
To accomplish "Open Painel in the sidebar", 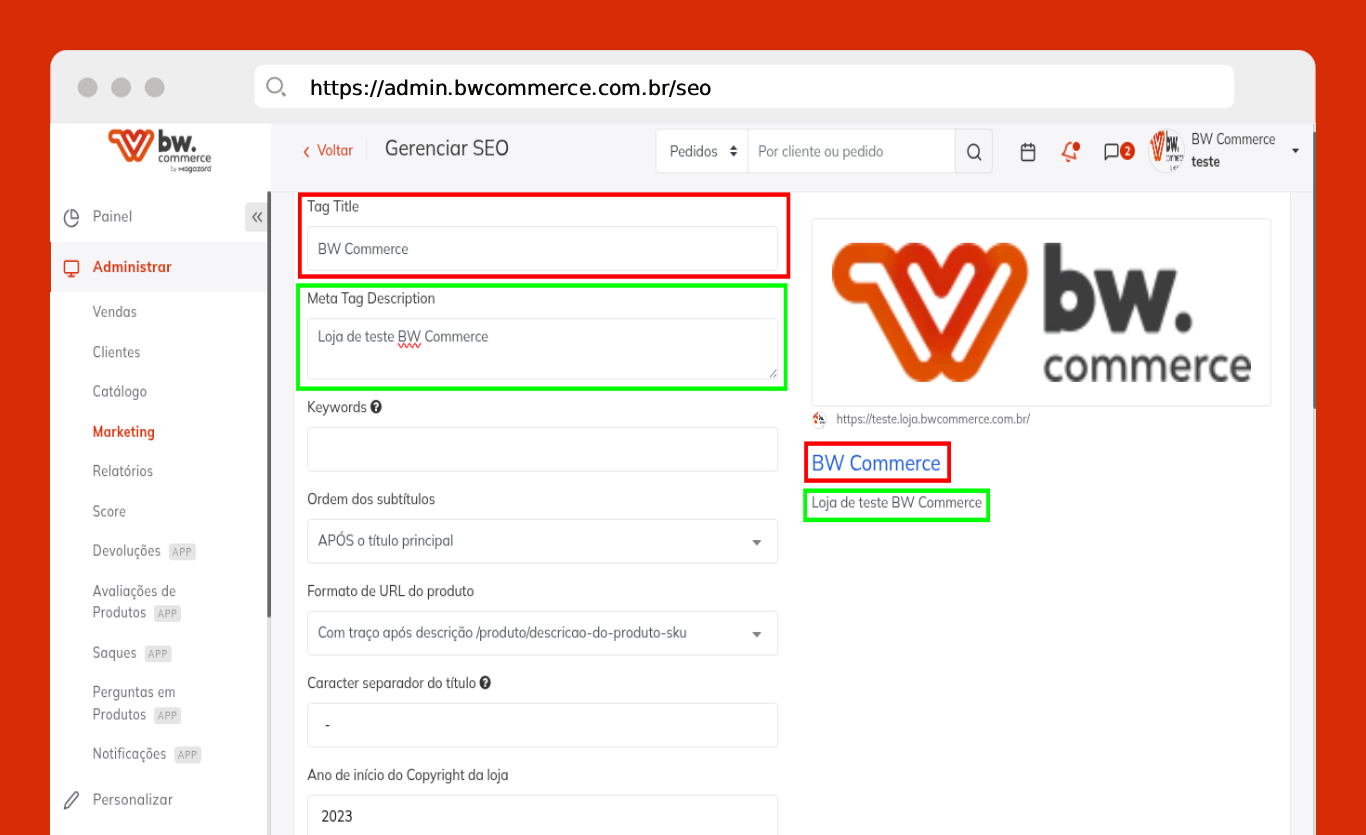I will (112, 217).
